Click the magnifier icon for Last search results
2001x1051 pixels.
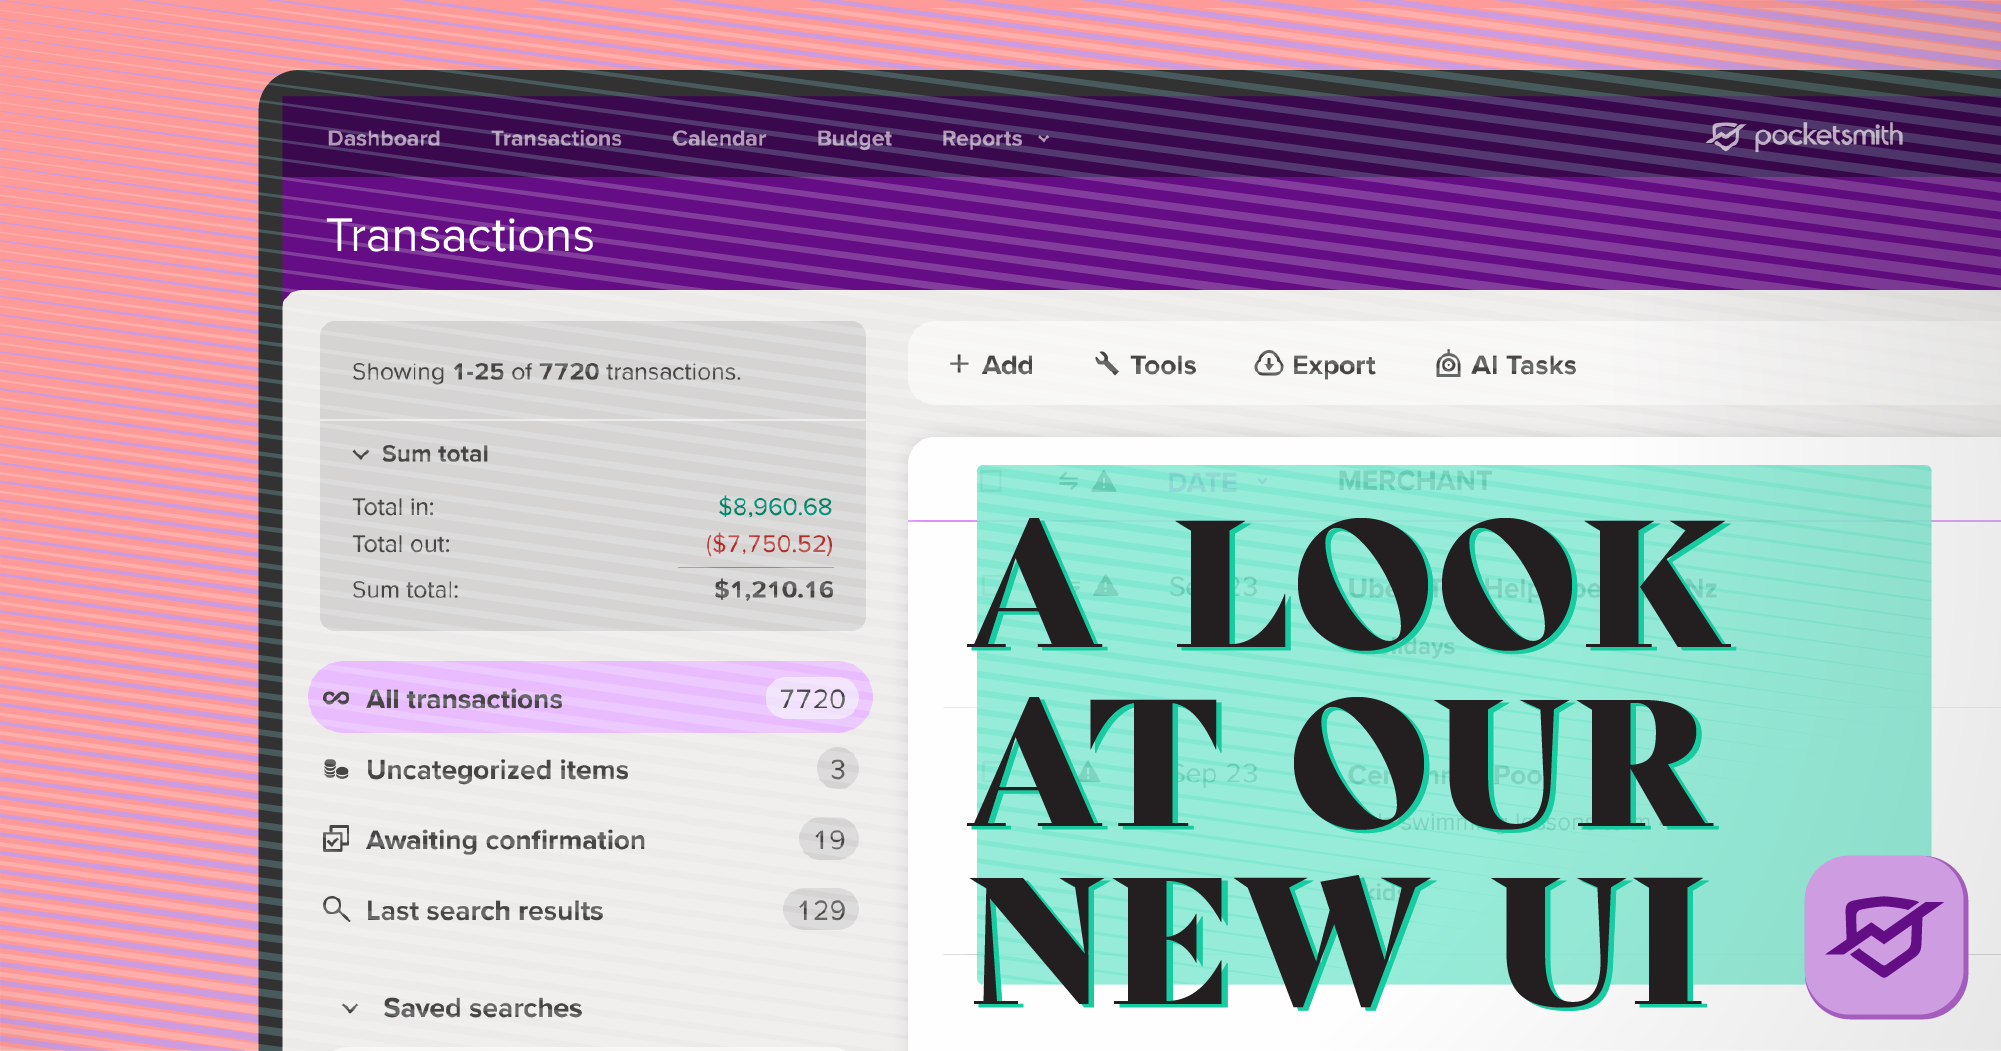click(x=336, y=909)
